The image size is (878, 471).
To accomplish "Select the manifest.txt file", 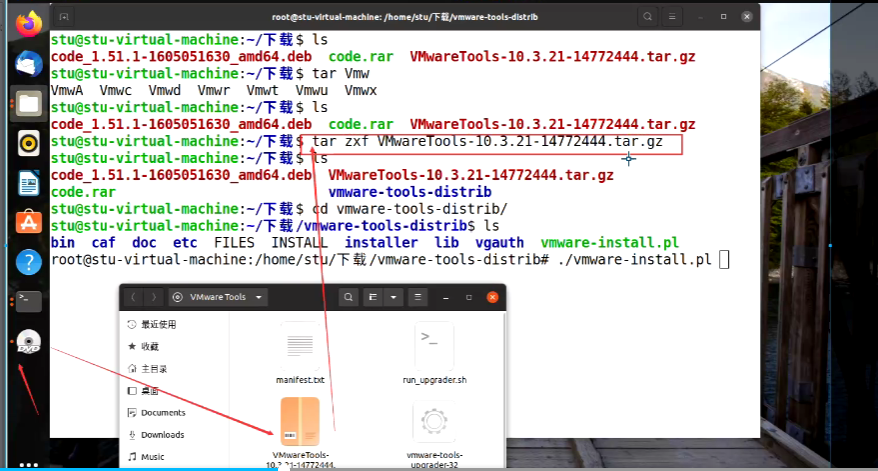I will pos(300,353).
